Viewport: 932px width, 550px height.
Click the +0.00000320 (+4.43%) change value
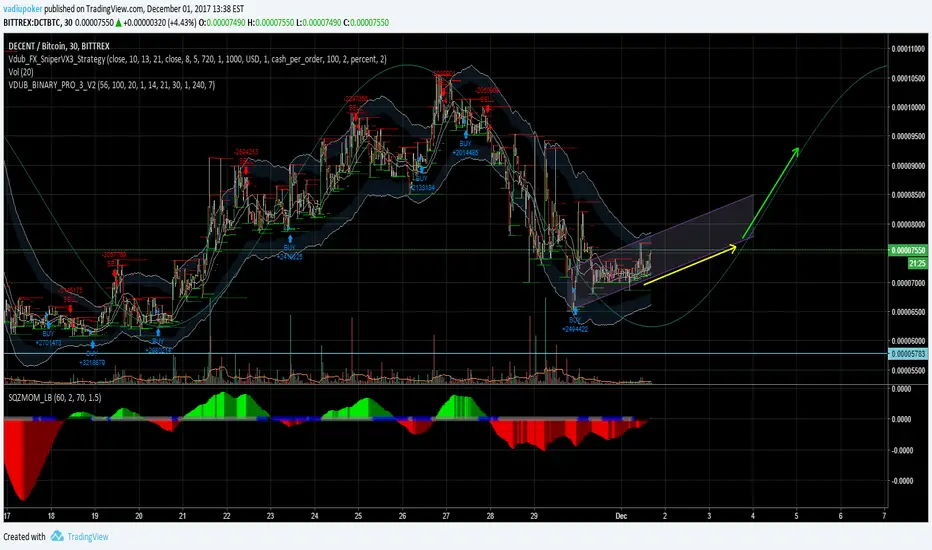pos(160,23)
